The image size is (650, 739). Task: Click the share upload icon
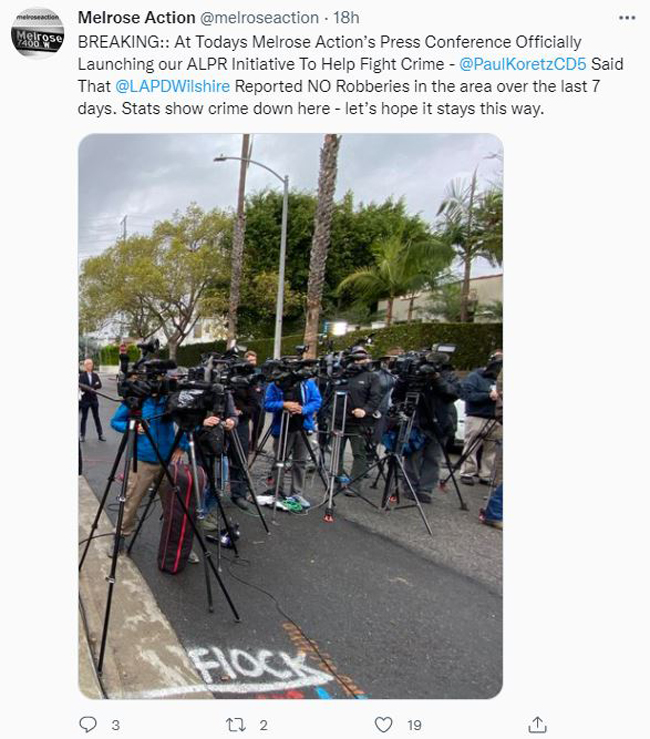point(537,724)
